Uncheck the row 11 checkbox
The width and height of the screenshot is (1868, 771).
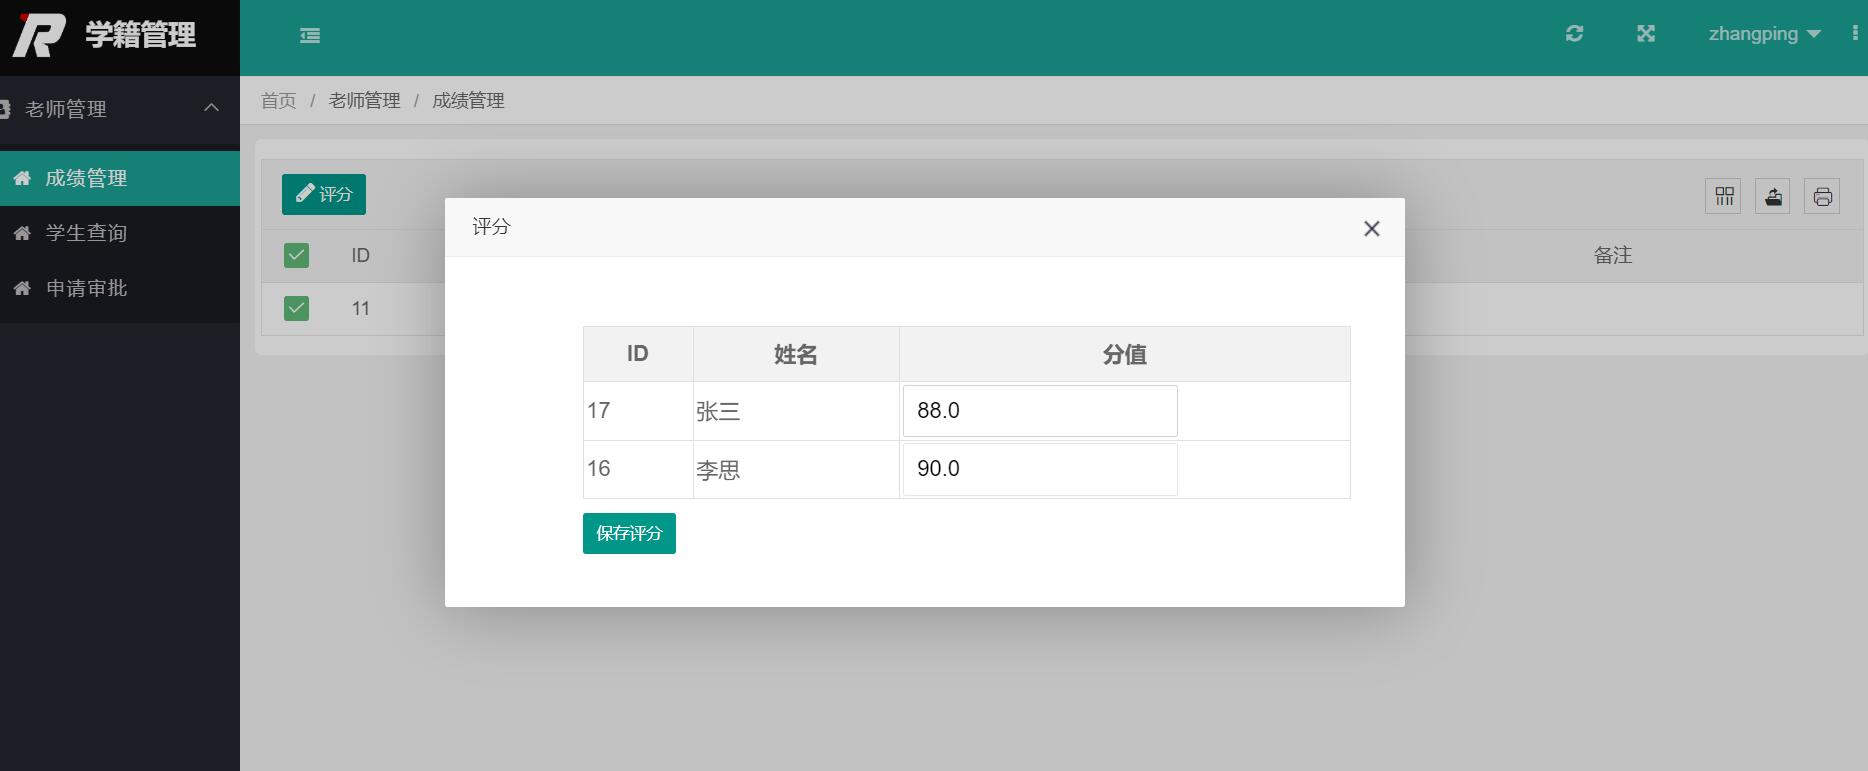pyautogui.click(x=296, y=308)
